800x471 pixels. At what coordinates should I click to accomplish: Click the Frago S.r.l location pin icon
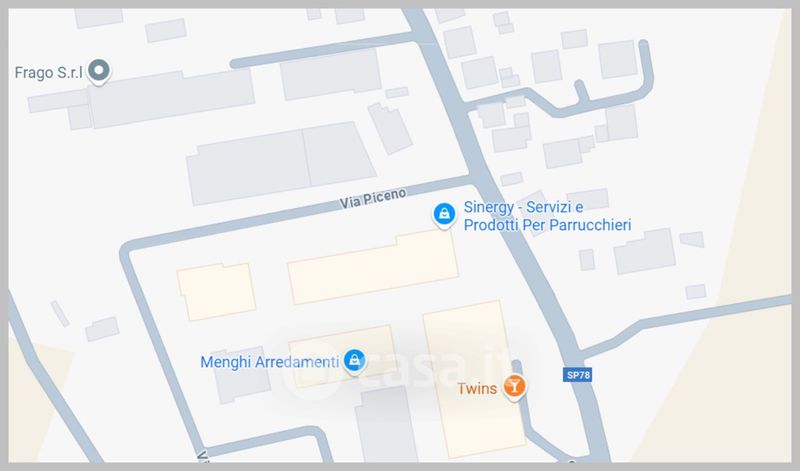[99, 71]
